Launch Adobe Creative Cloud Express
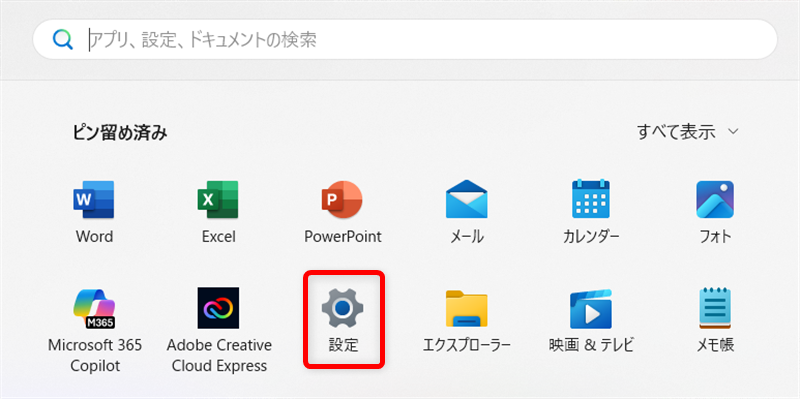 point(218,308)
